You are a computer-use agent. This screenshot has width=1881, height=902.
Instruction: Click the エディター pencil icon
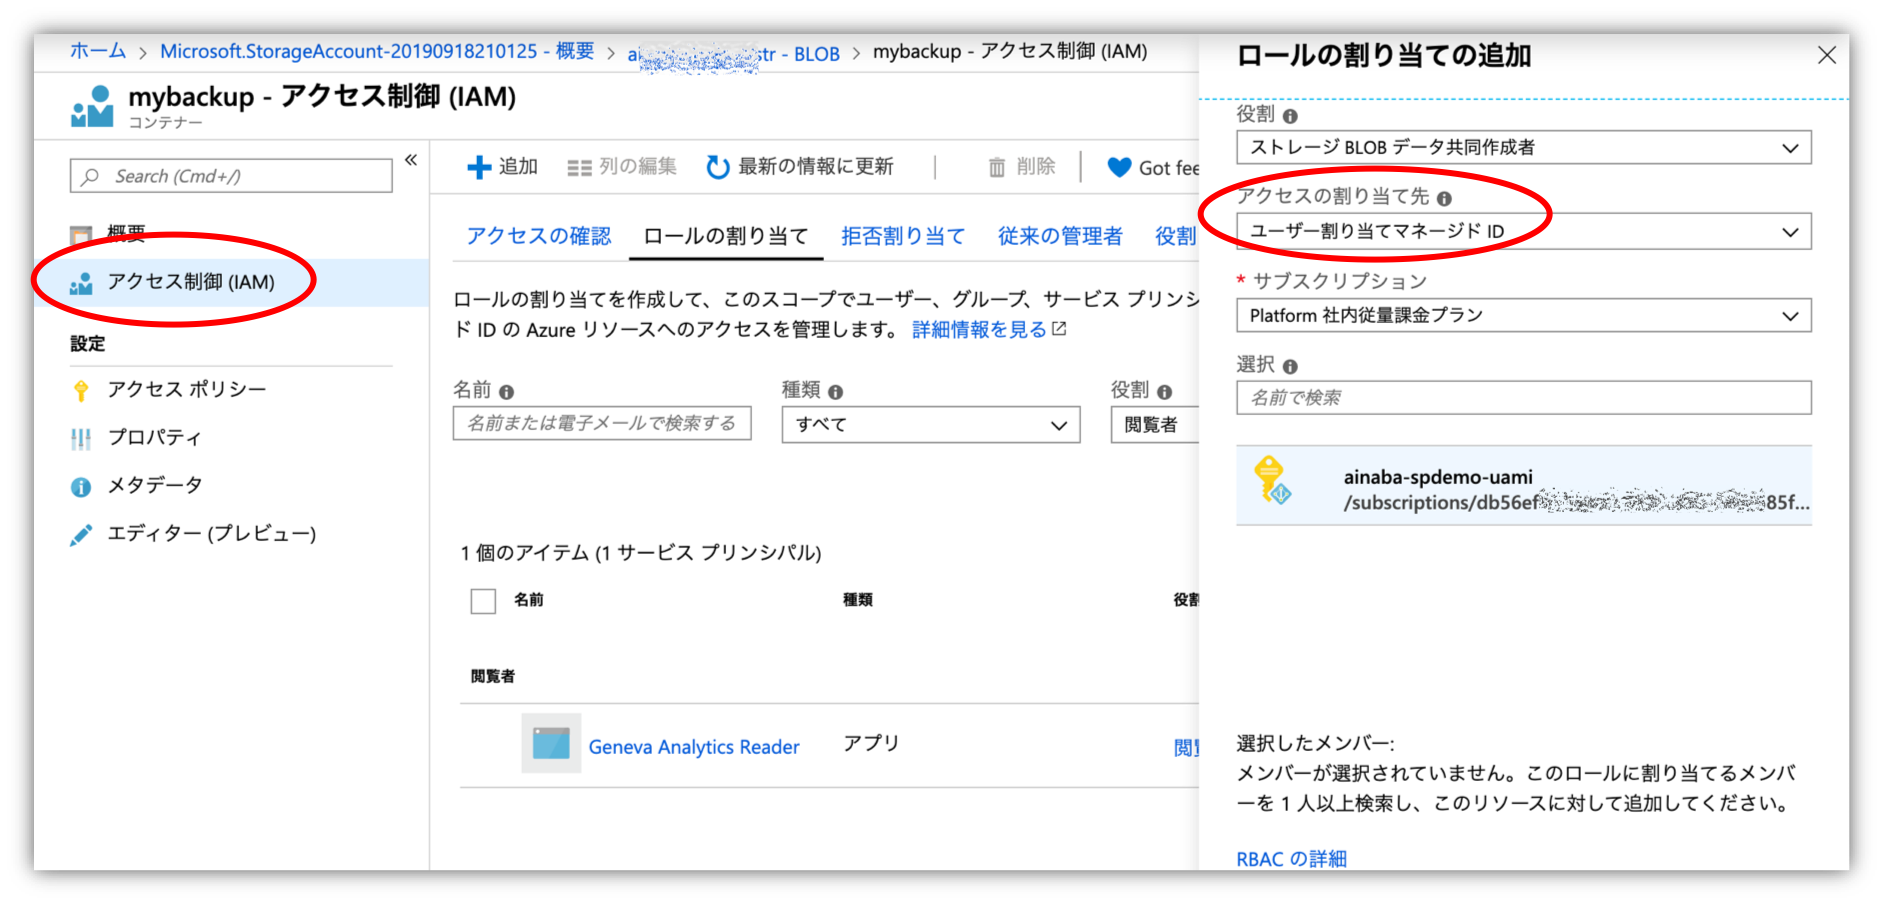tap(81, 535)
